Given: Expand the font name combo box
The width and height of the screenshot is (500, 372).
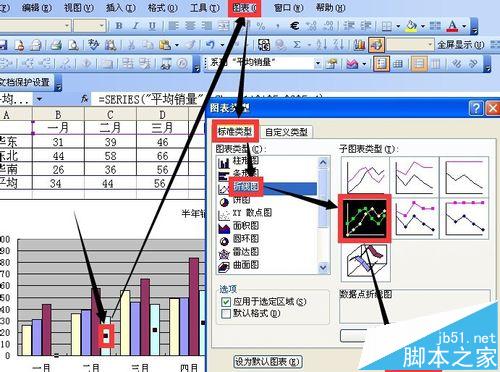Looking at the screenshot, I should pyautogui.click(x=67, y=26).
